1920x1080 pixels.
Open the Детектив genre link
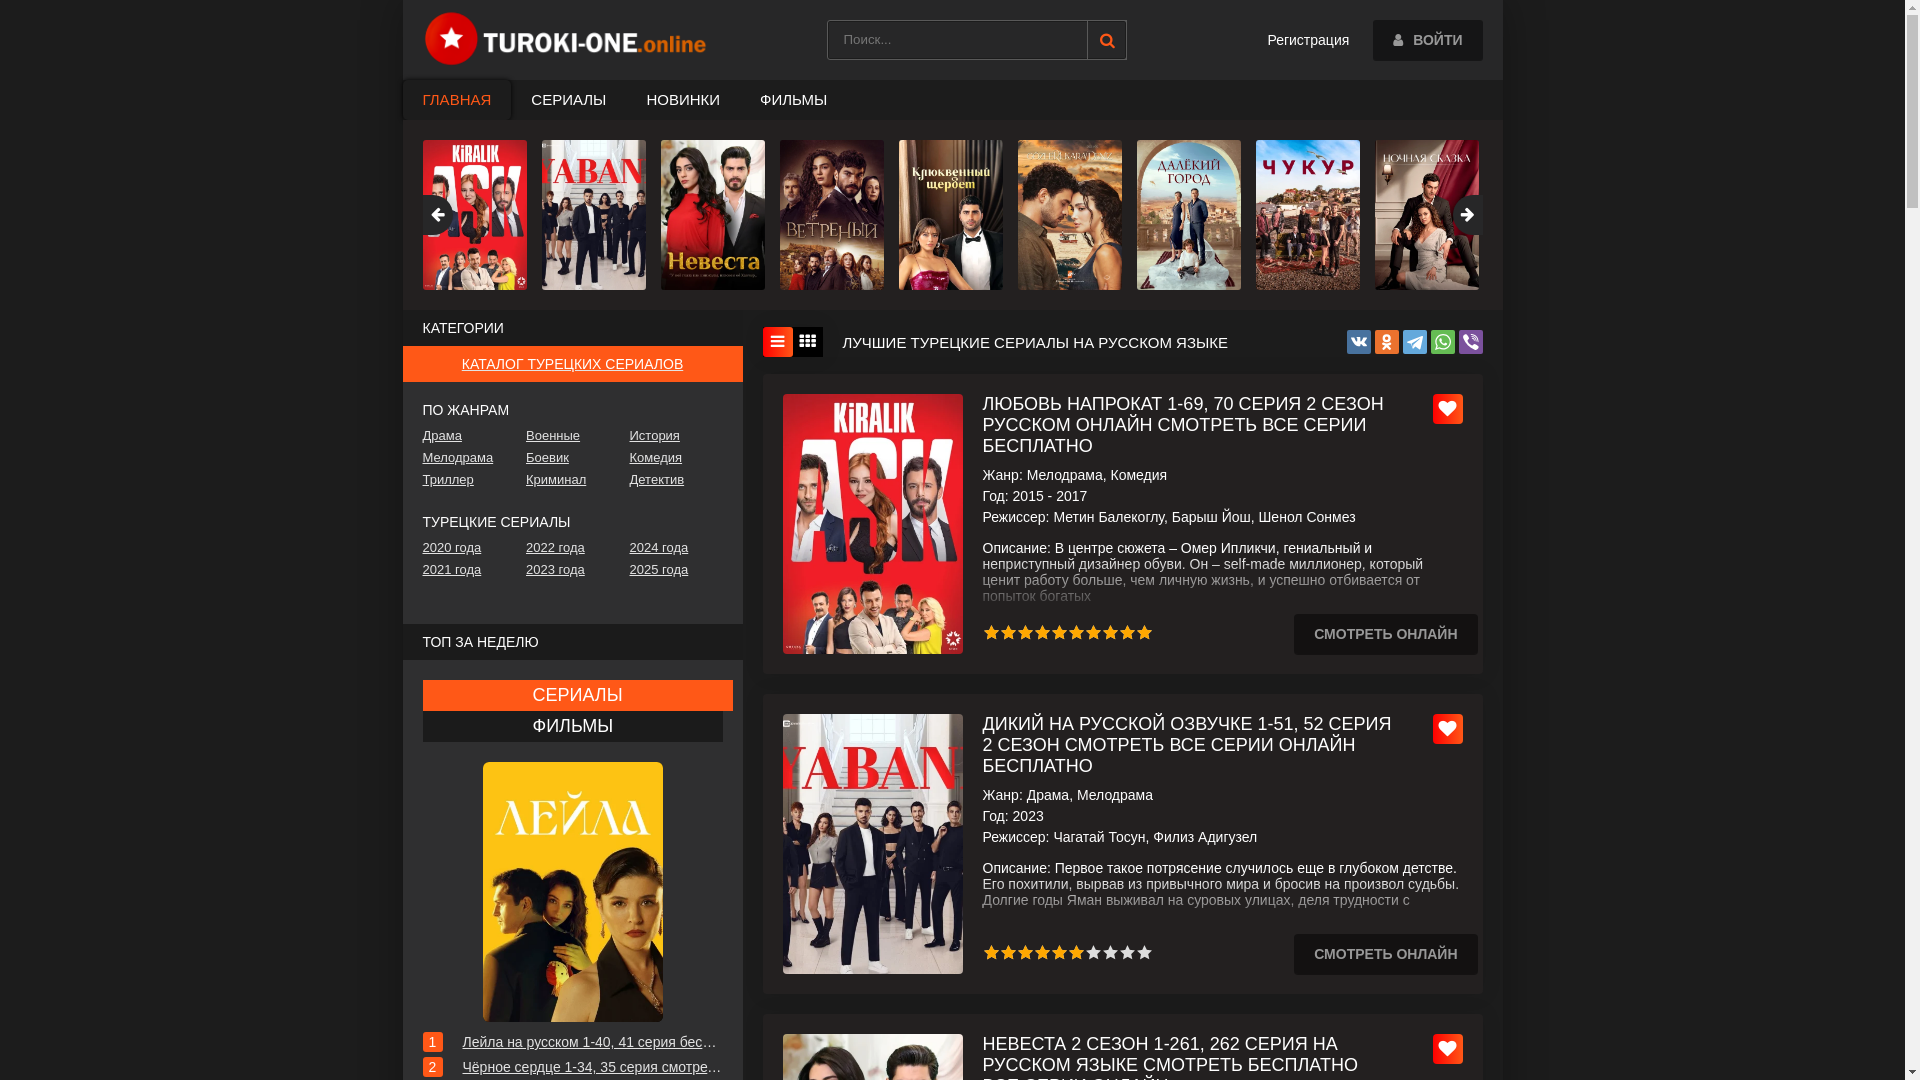click(x=656, y=480)
